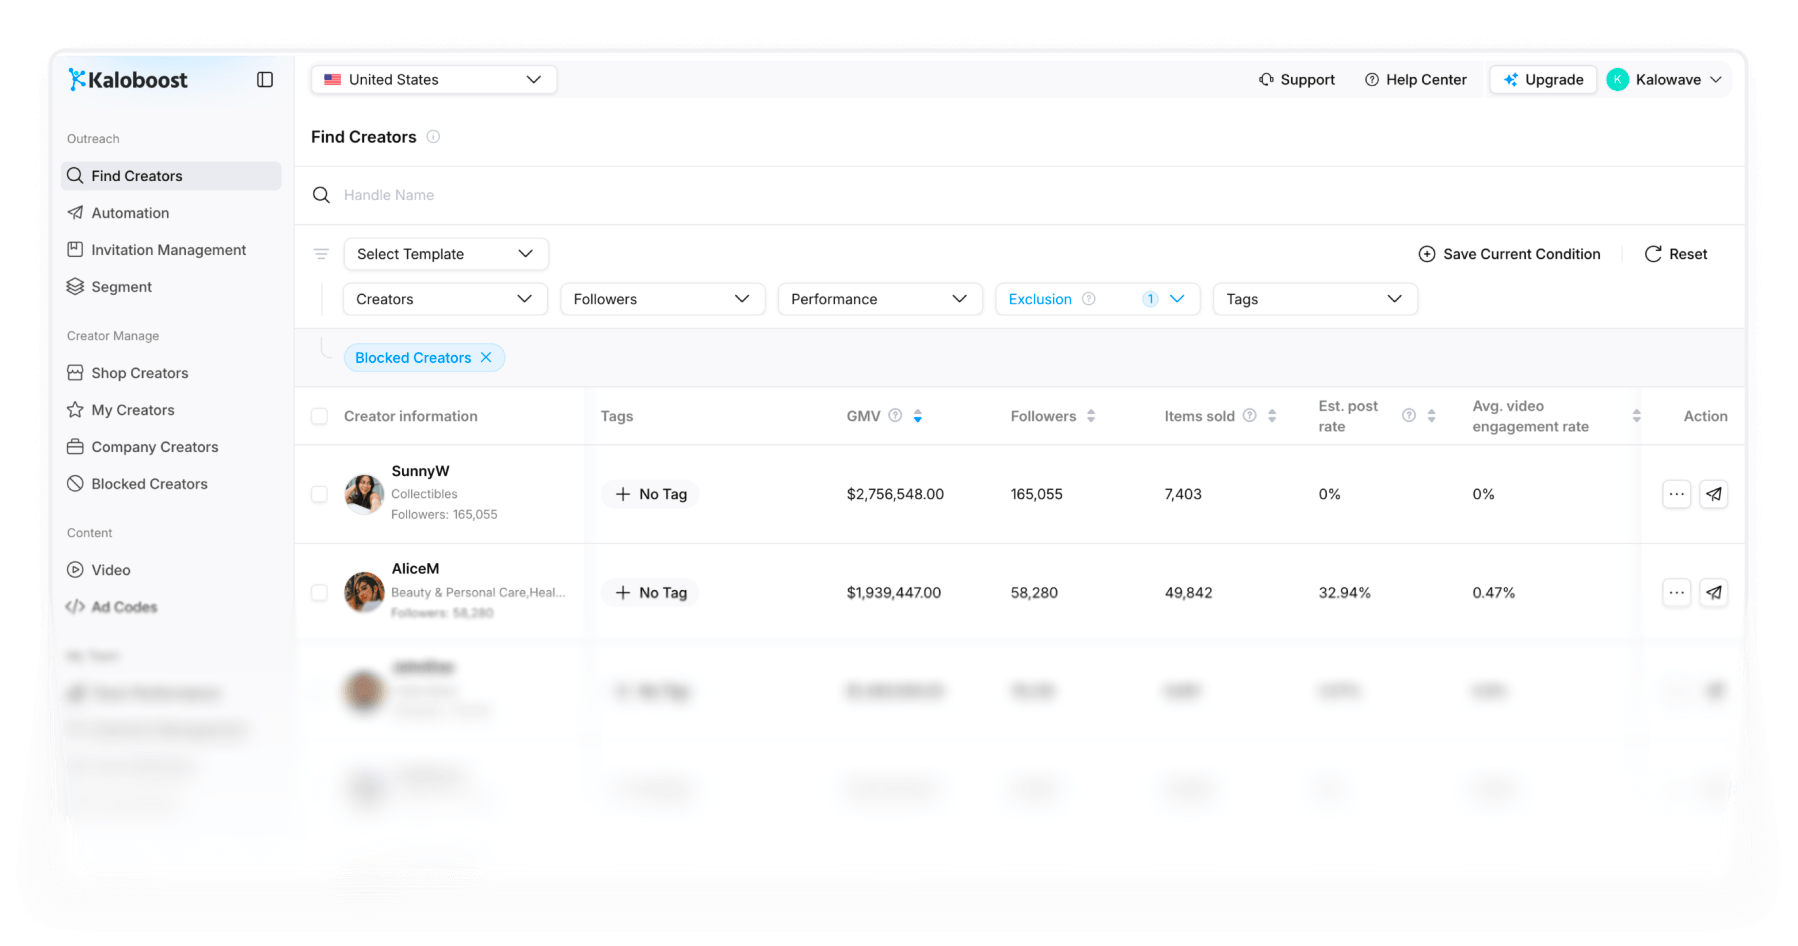Select the AliceM row checkbox
Image resolution: width=1798 pixels, height=946 pixels.
tap(319, 593)
